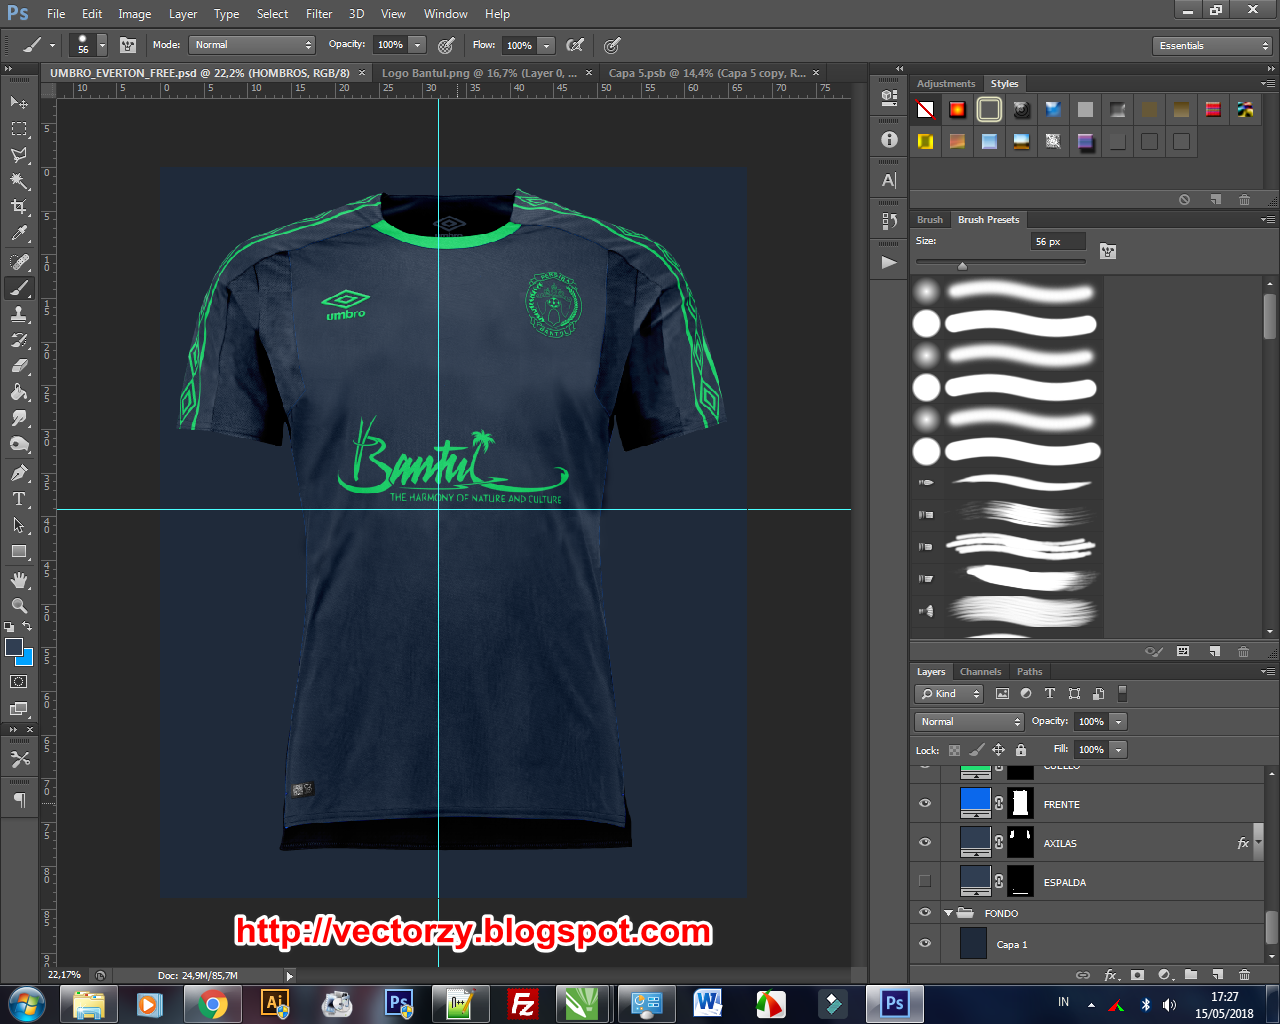Hide the FONDO group
1280x1024 pixels.
click(925, 912)
